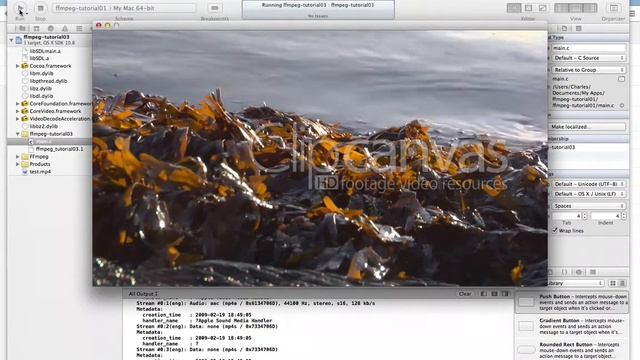This screenshot has width=640, height=360.
Task: Click the CoreVideo.framework toolbox icon
Action: [25, 111]
